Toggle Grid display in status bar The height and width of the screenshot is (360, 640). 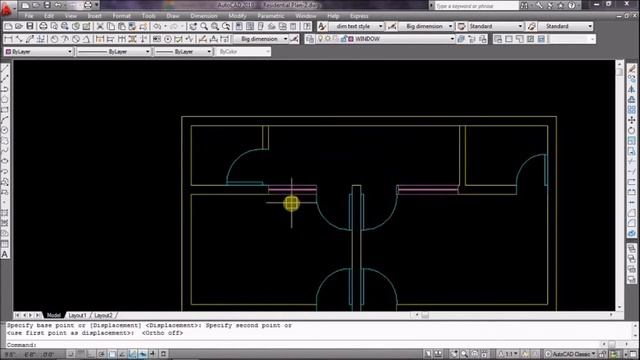tap(81, 354)
